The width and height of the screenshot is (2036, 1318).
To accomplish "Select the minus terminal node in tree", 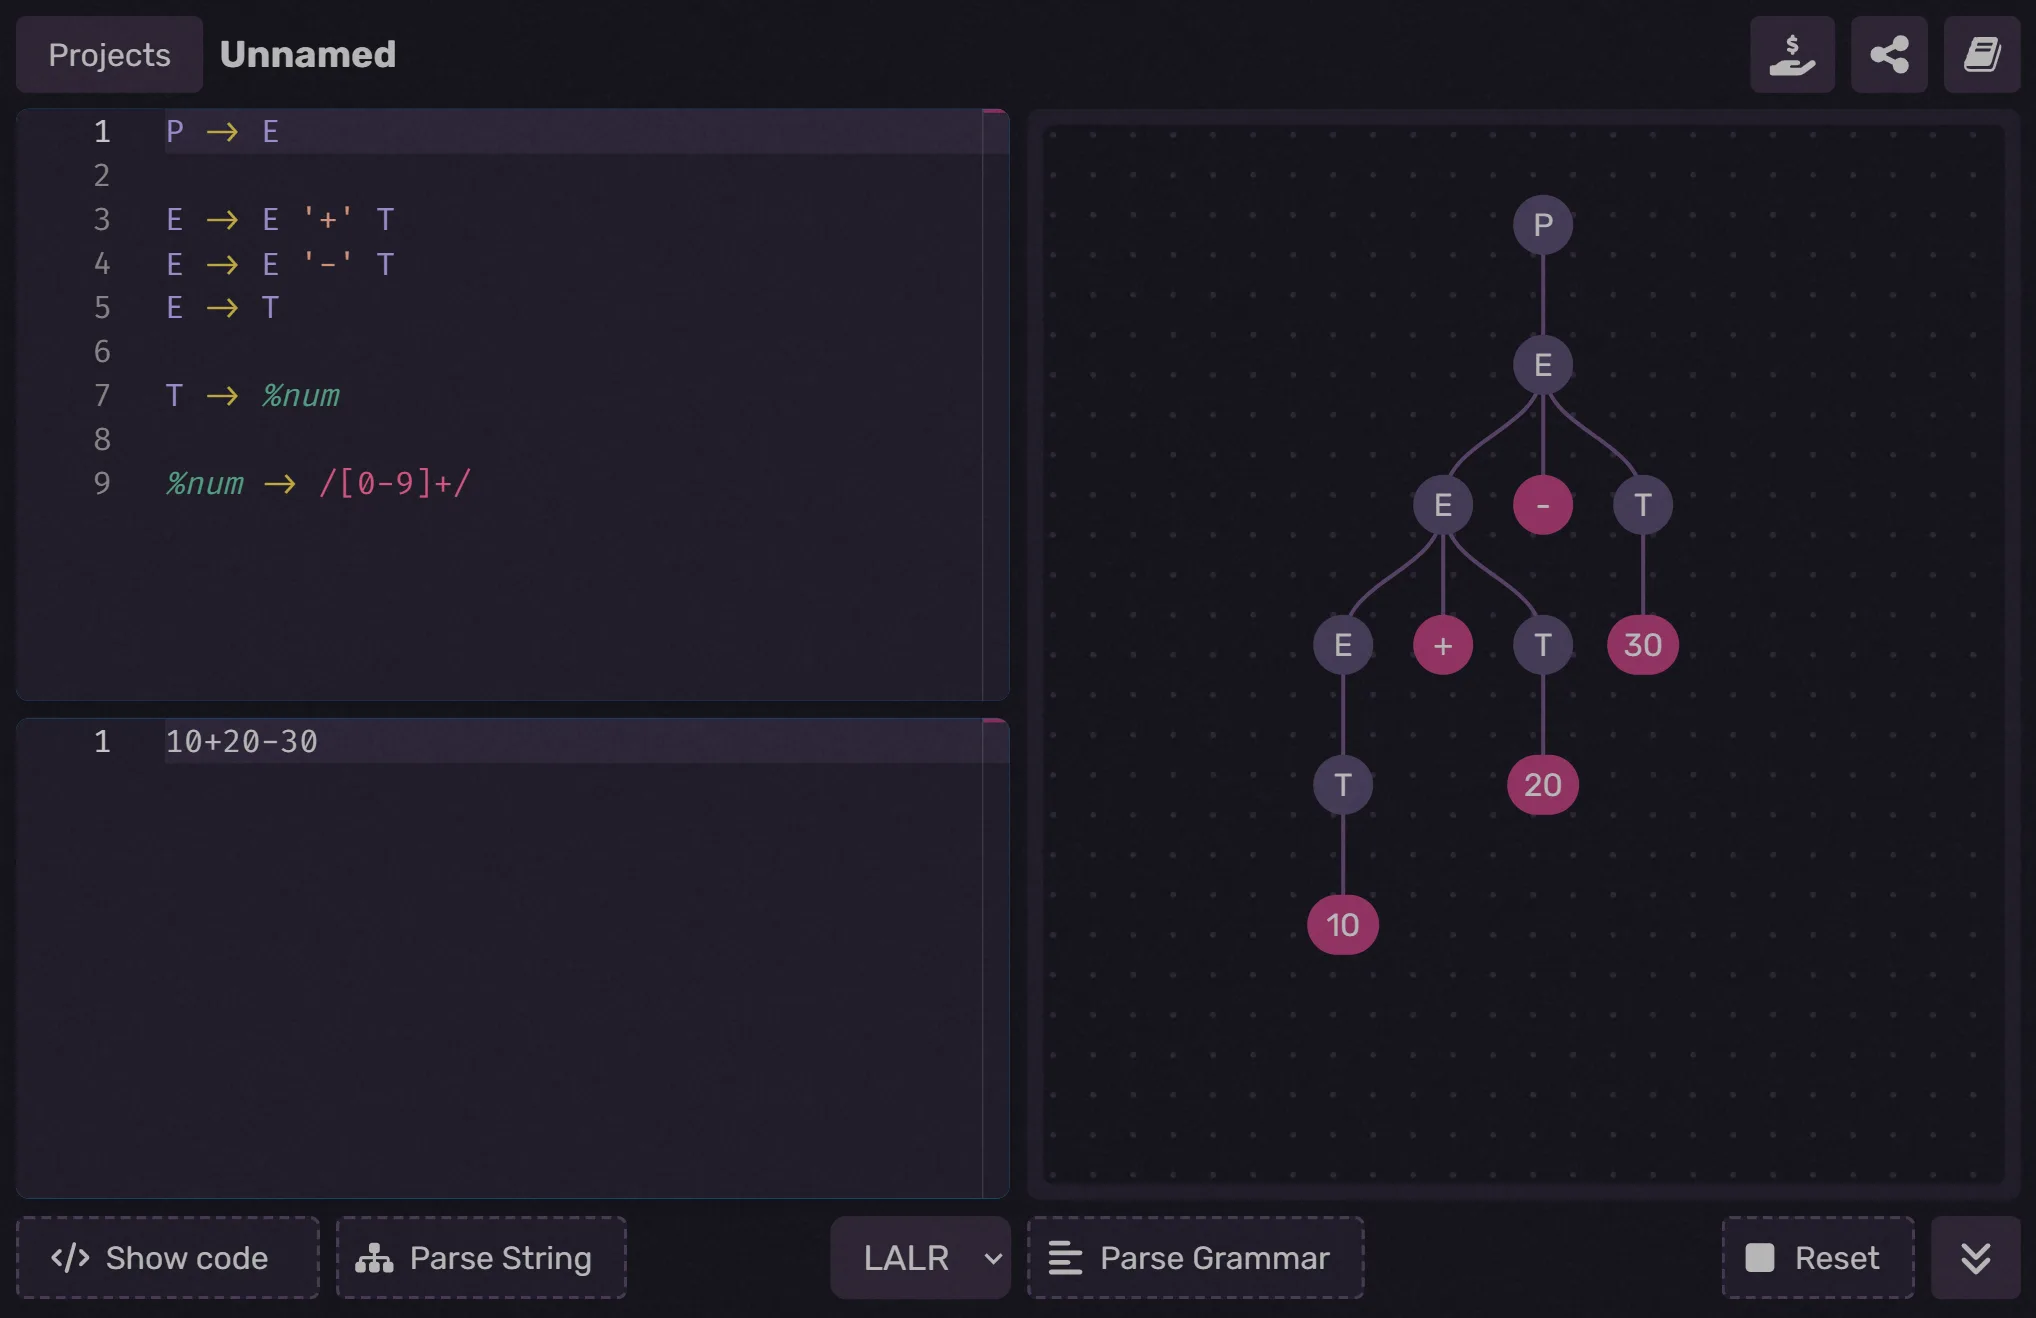I will coord(1542,505).
